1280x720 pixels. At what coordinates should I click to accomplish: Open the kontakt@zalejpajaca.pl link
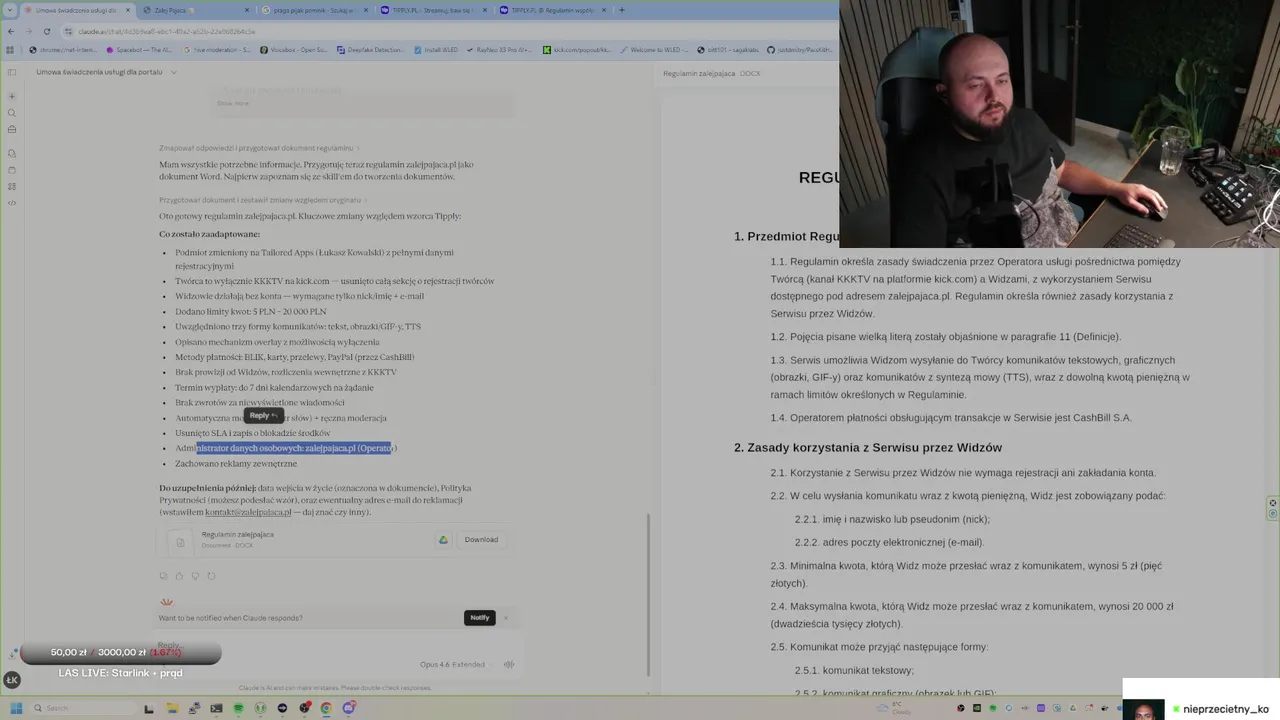248,512
